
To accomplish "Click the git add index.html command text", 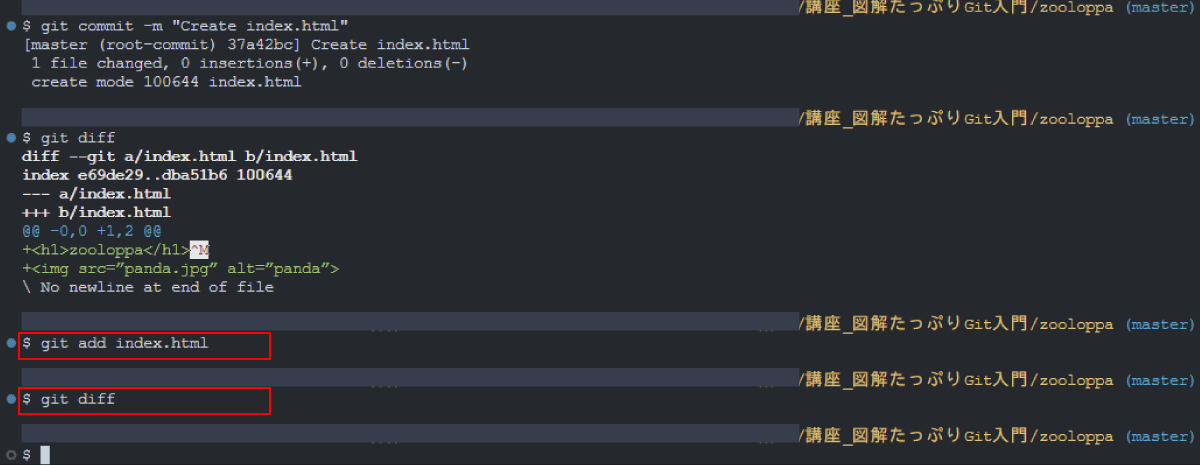I will (x=115, y=343).
